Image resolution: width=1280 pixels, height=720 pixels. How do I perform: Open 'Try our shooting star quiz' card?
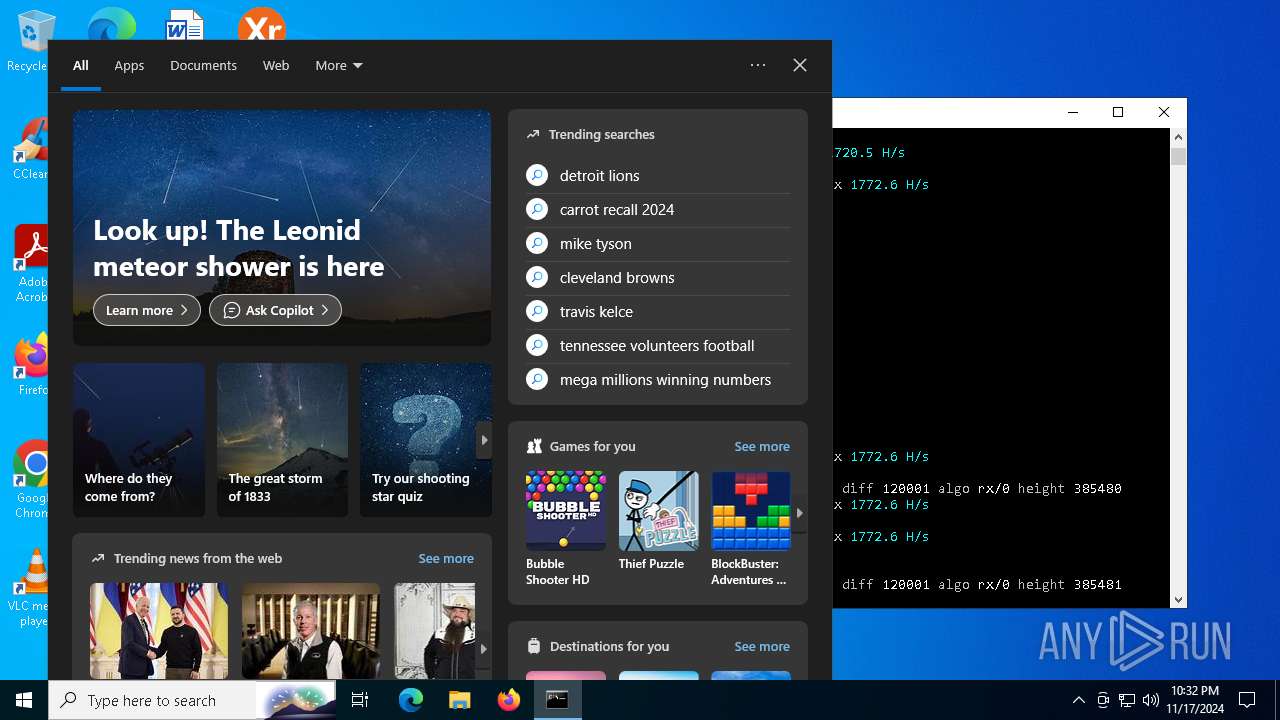425,440
